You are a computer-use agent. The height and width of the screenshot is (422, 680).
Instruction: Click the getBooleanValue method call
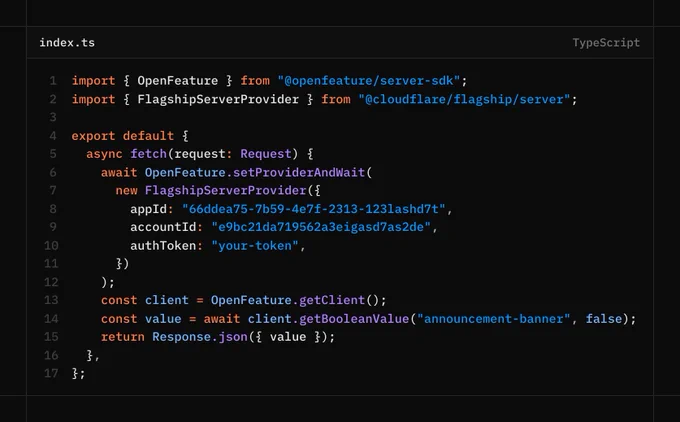tap(354, 319)
